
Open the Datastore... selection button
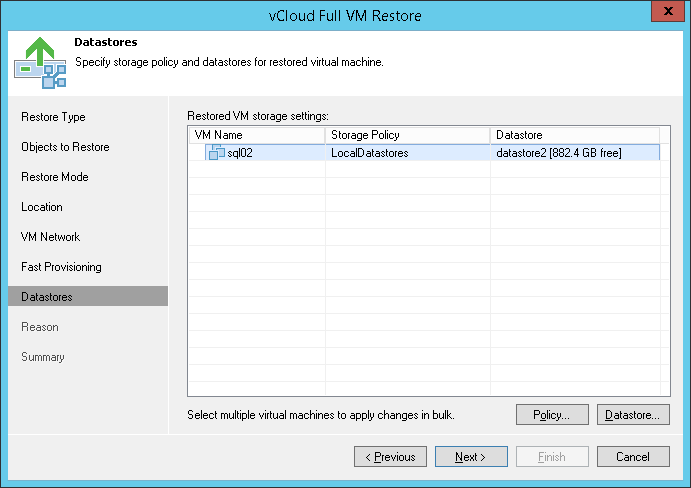[x=633, y=415]
